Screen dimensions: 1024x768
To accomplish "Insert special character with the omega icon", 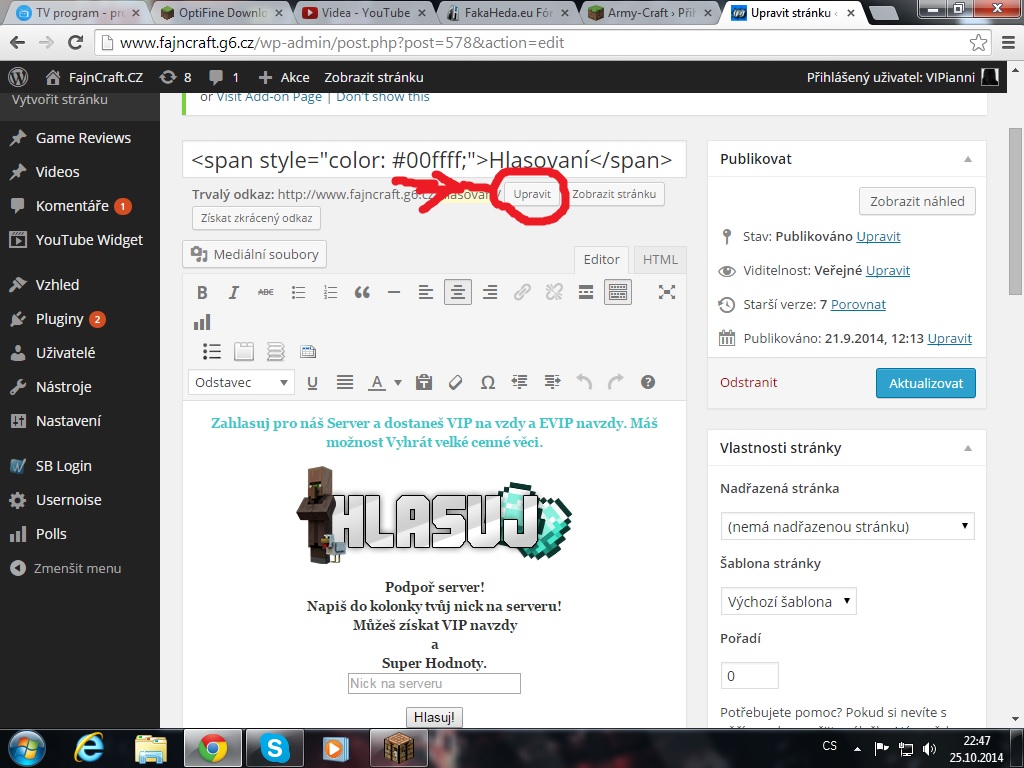I will [x=488, y=382].
